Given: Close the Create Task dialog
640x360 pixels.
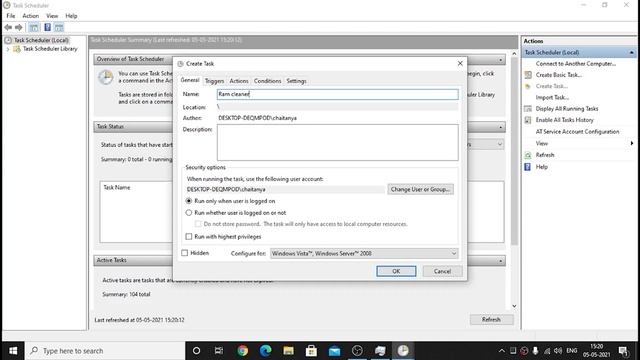Looking at the screenshot, I should coord(460,64).
